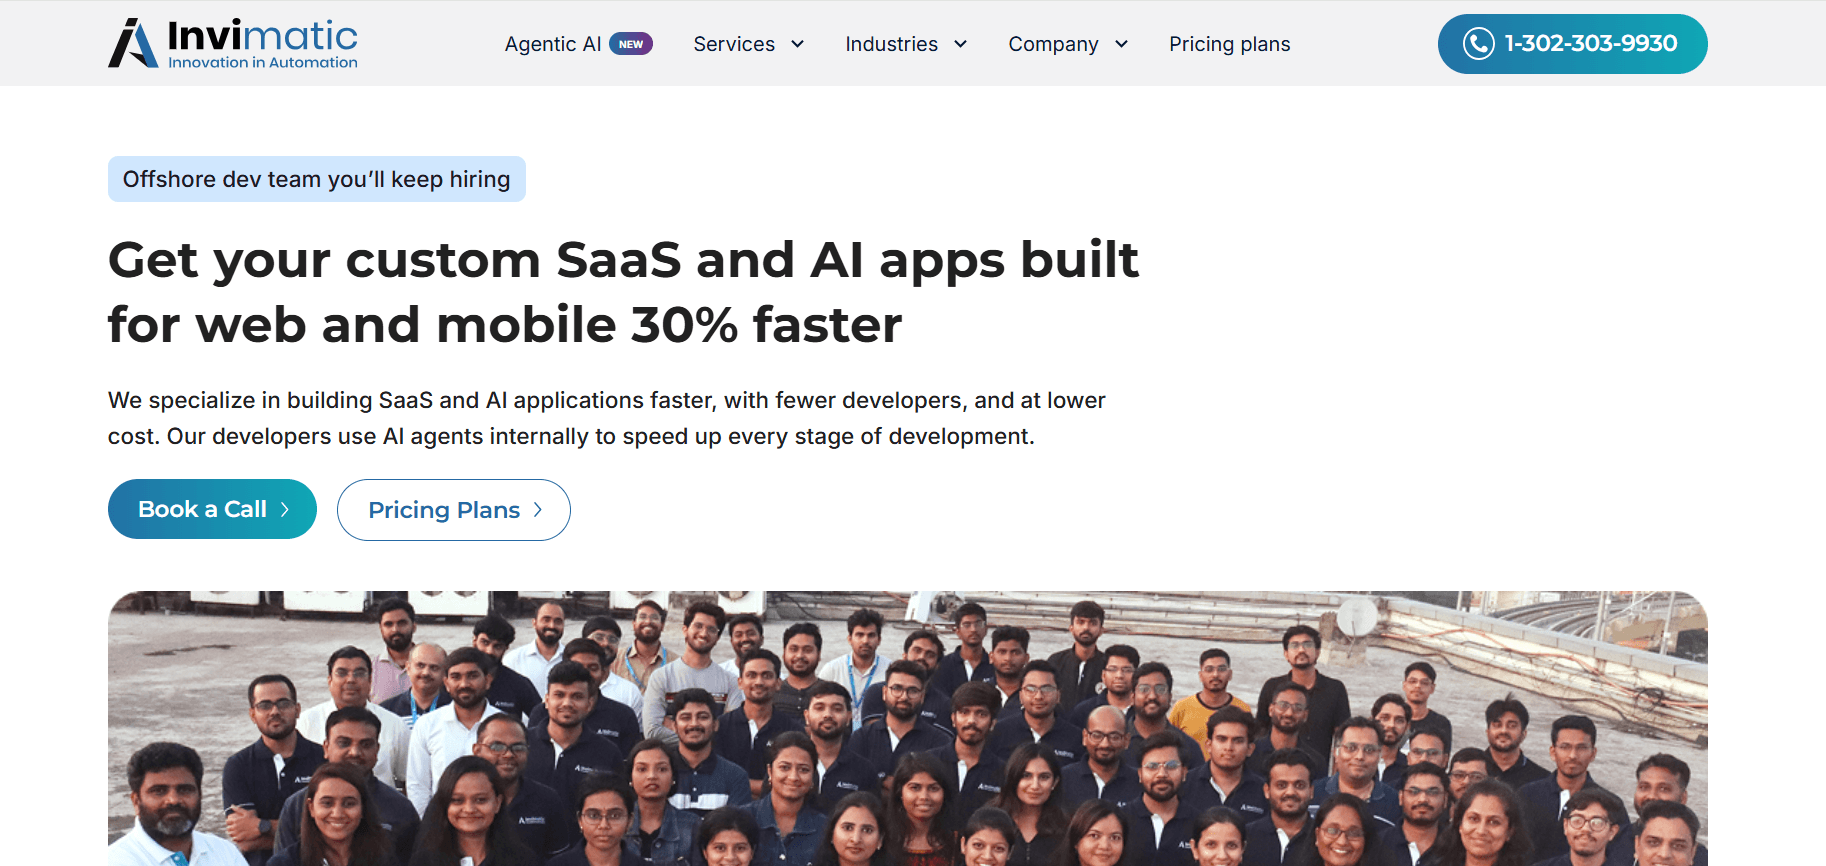Click the team group photo

(x=908, y=728)
